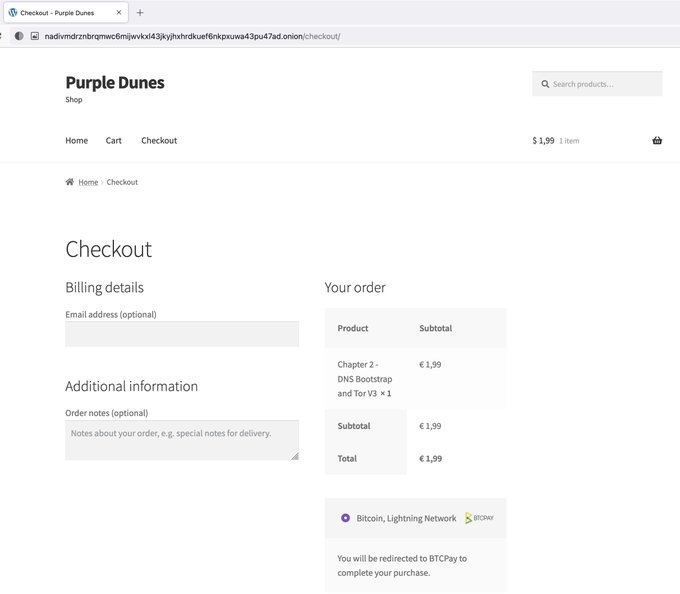Close the Checkout – Purple Dunes tab
The width and height of the screenshot is (680, 594).
point(119,13)
